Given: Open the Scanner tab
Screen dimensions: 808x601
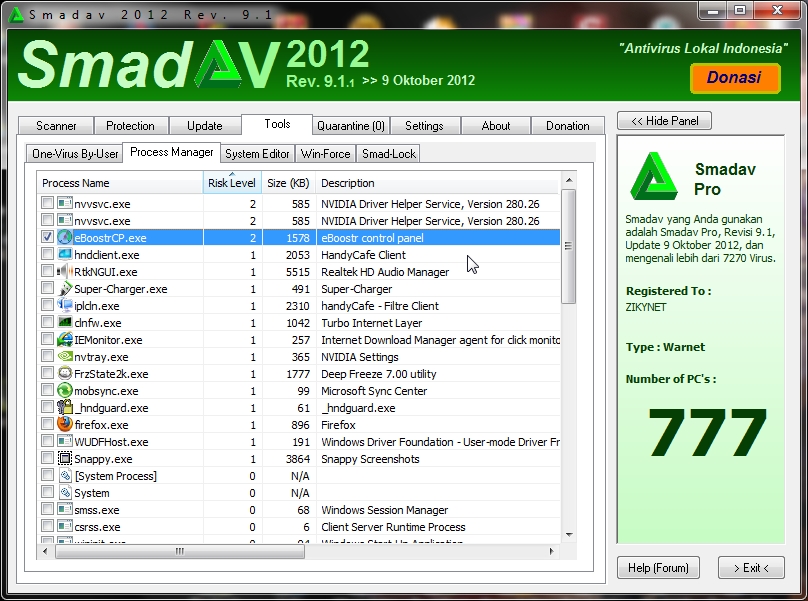Looking at the screenshot, I should tap(56, 126).
